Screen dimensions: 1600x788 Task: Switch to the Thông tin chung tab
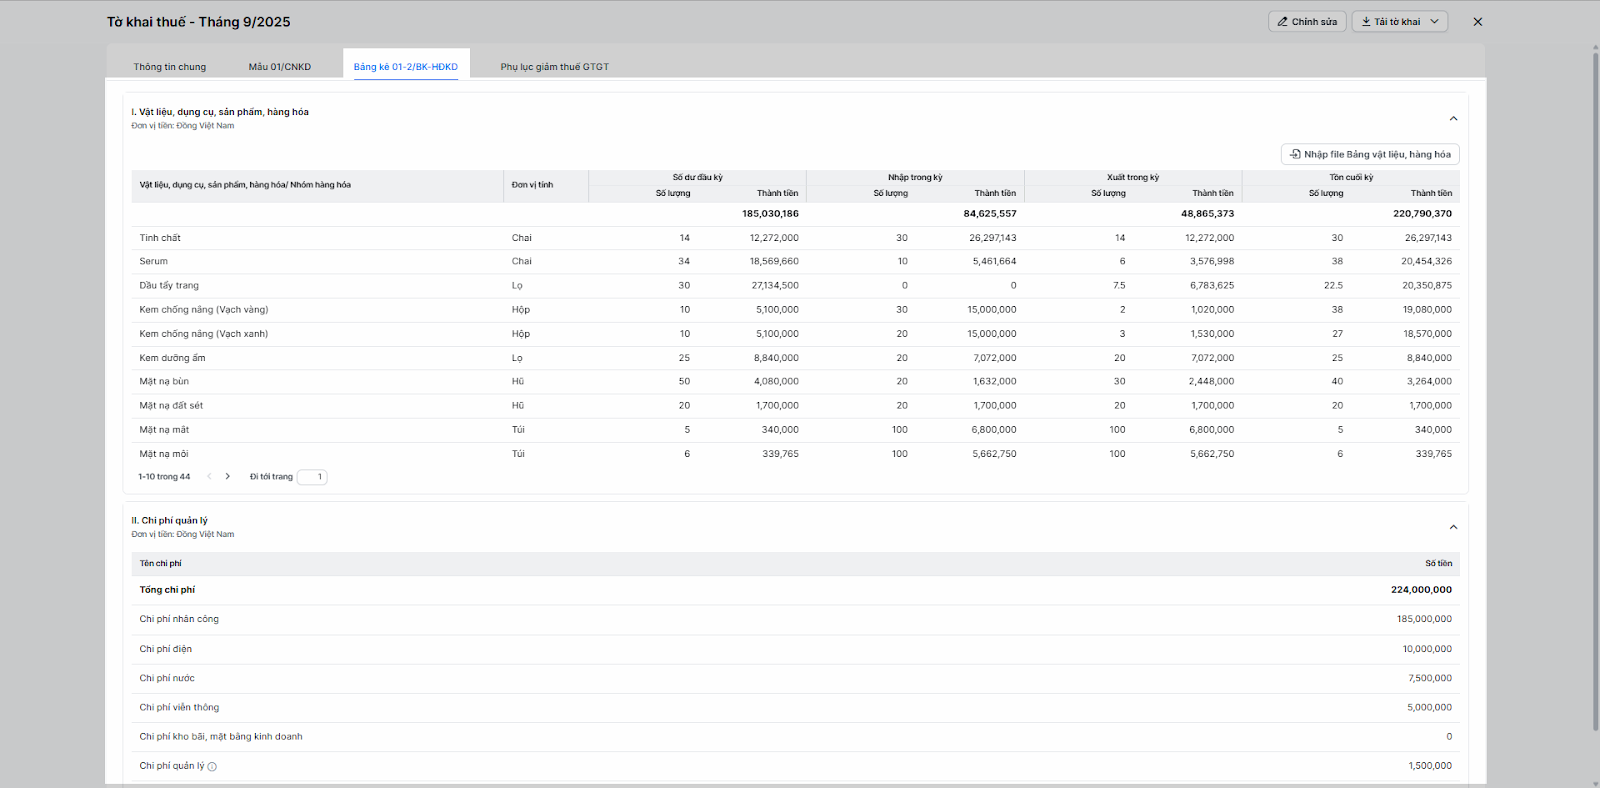(170, 67)
